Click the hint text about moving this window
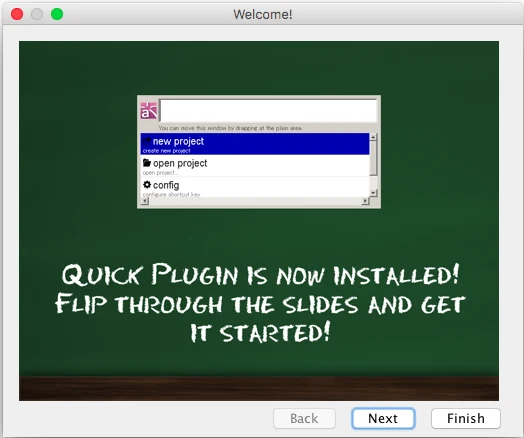Screen dimensions: 524x438 pos(230,128)
